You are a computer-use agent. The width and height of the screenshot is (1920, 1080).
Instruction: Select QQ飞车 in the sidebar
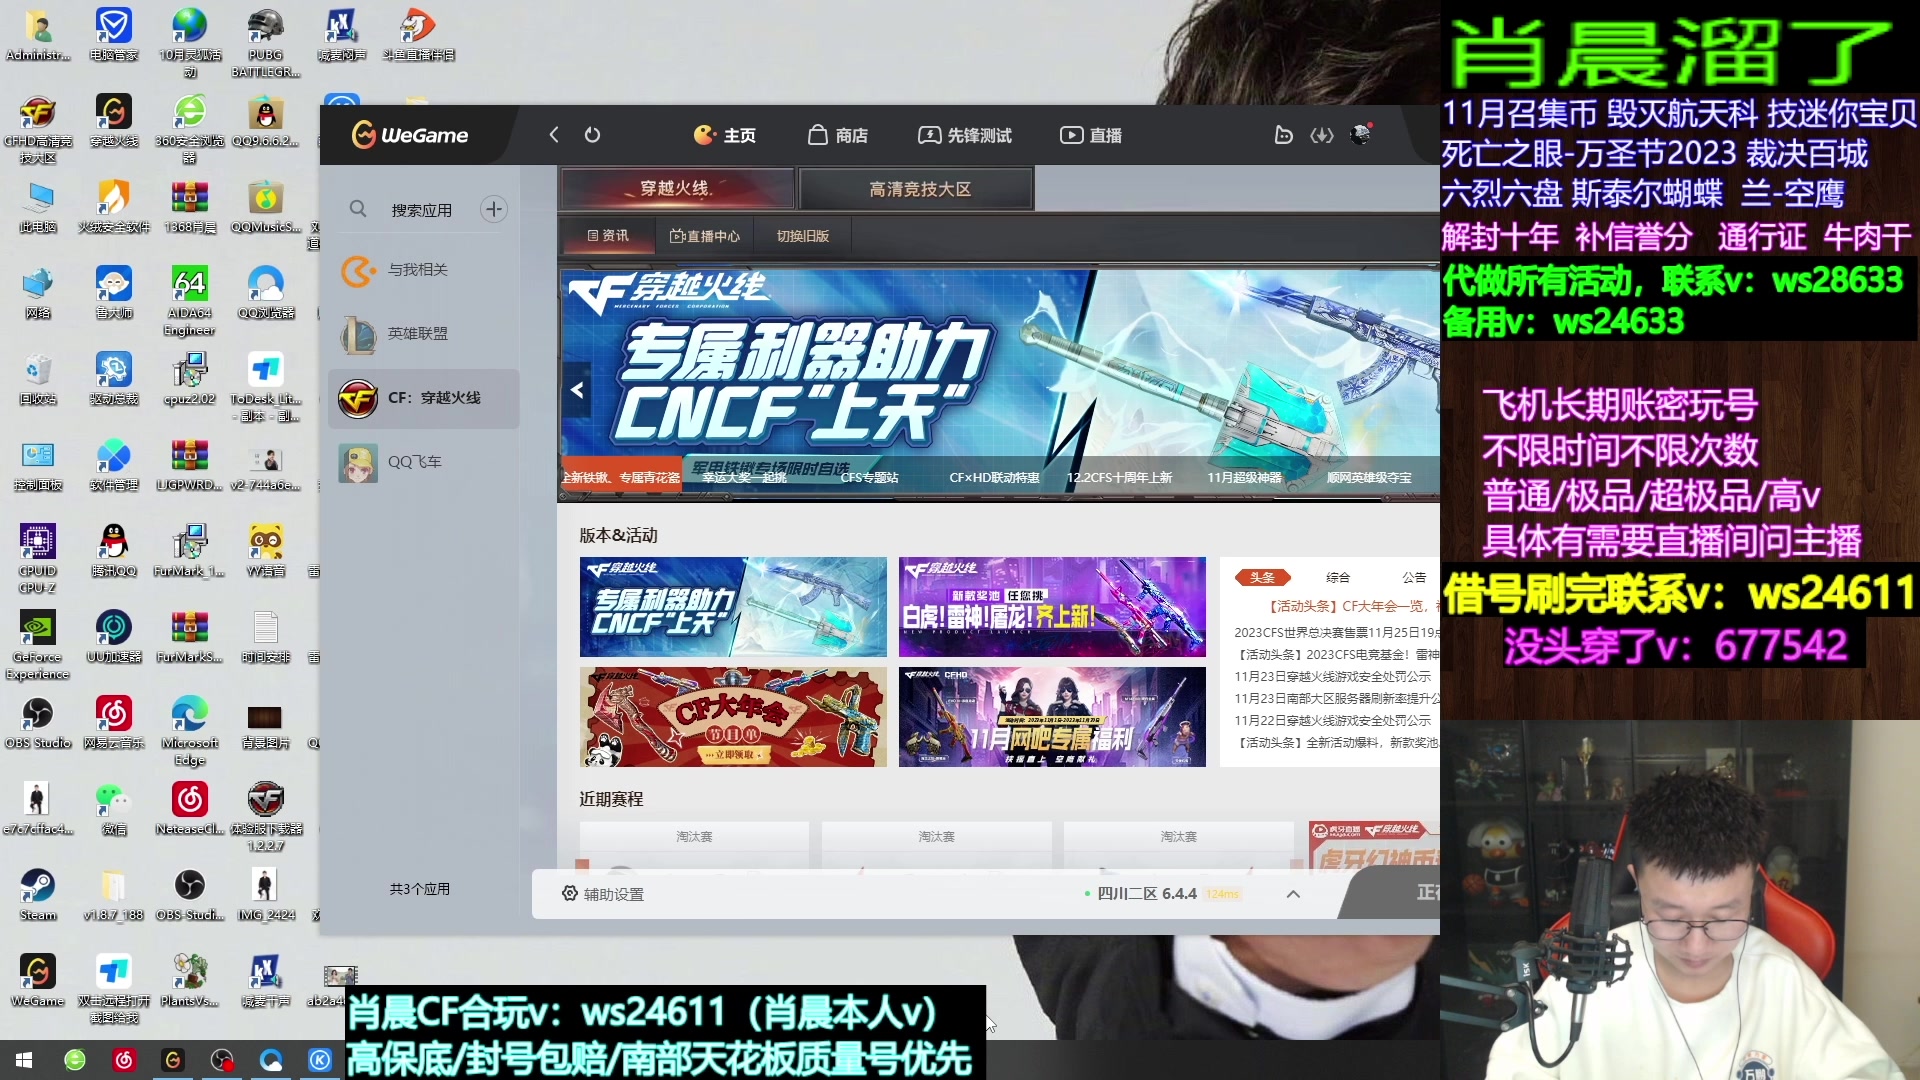(424, 462)
